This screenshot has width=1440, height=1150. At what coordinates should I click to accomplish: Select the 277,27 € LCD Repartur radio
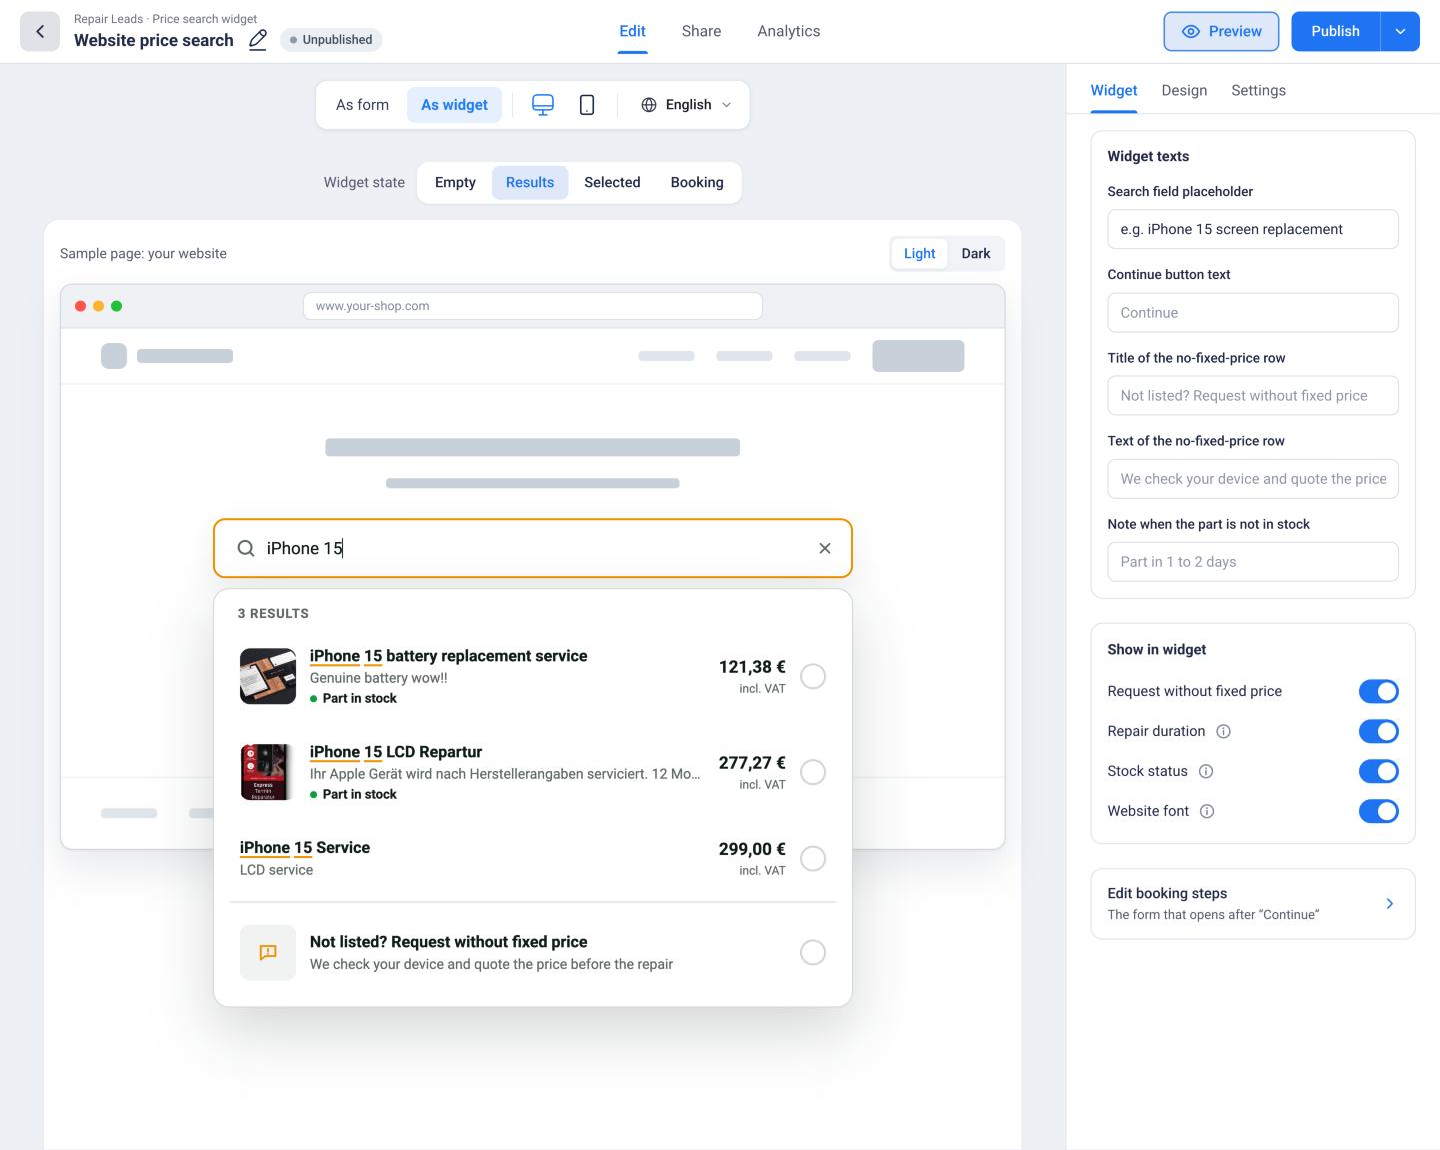(x=813, y=772)
